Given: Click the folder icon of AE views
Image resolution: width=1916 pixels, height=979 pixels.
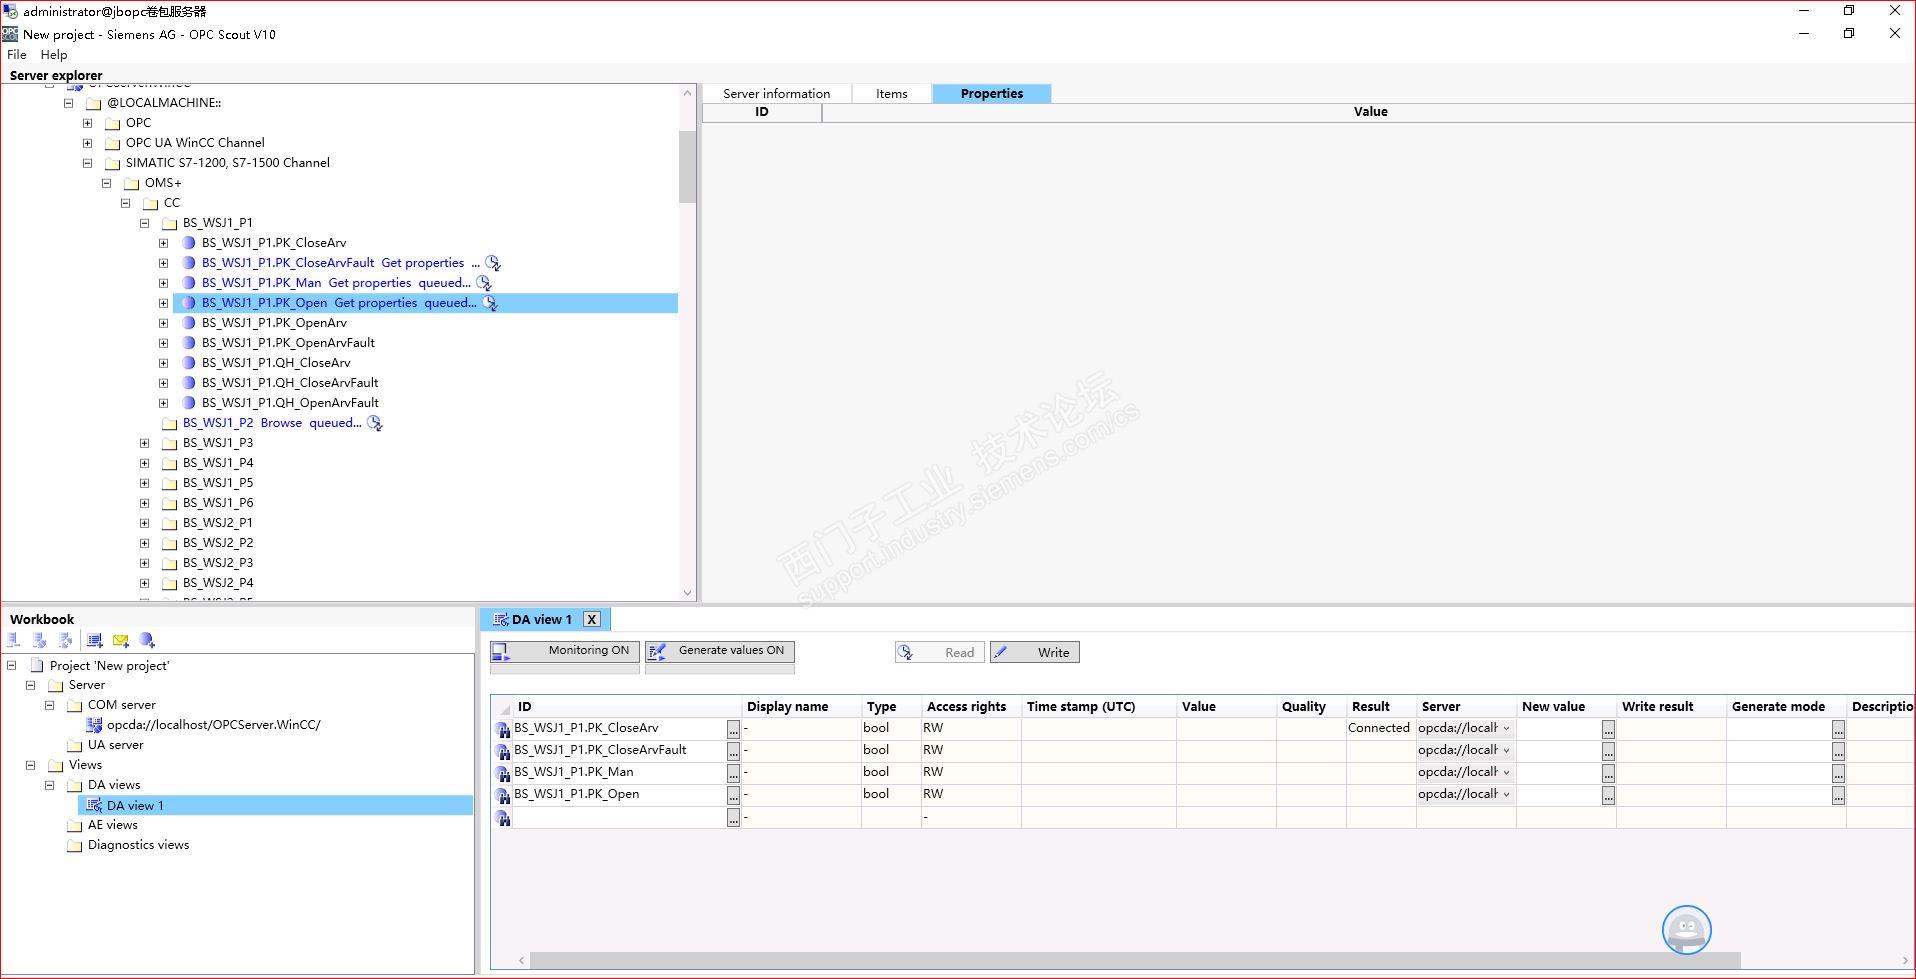Looking at the screenshot, I should (75, 825).
